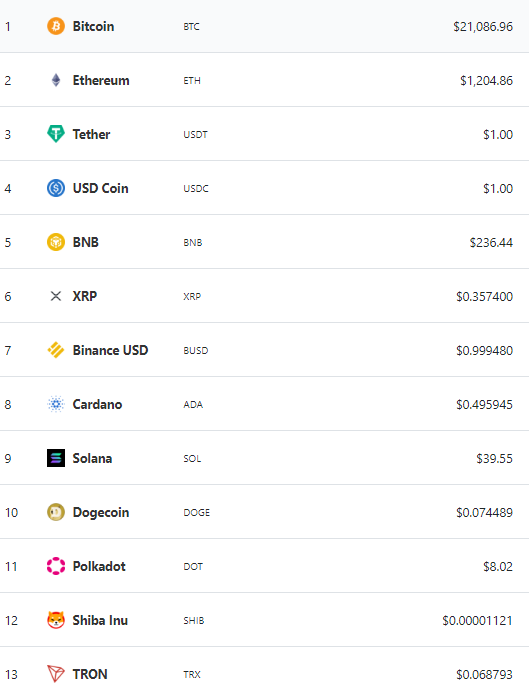Click the DOGE ticker symbol
Image resolution: width=529 pixels, height=688 pixels.
197,512
